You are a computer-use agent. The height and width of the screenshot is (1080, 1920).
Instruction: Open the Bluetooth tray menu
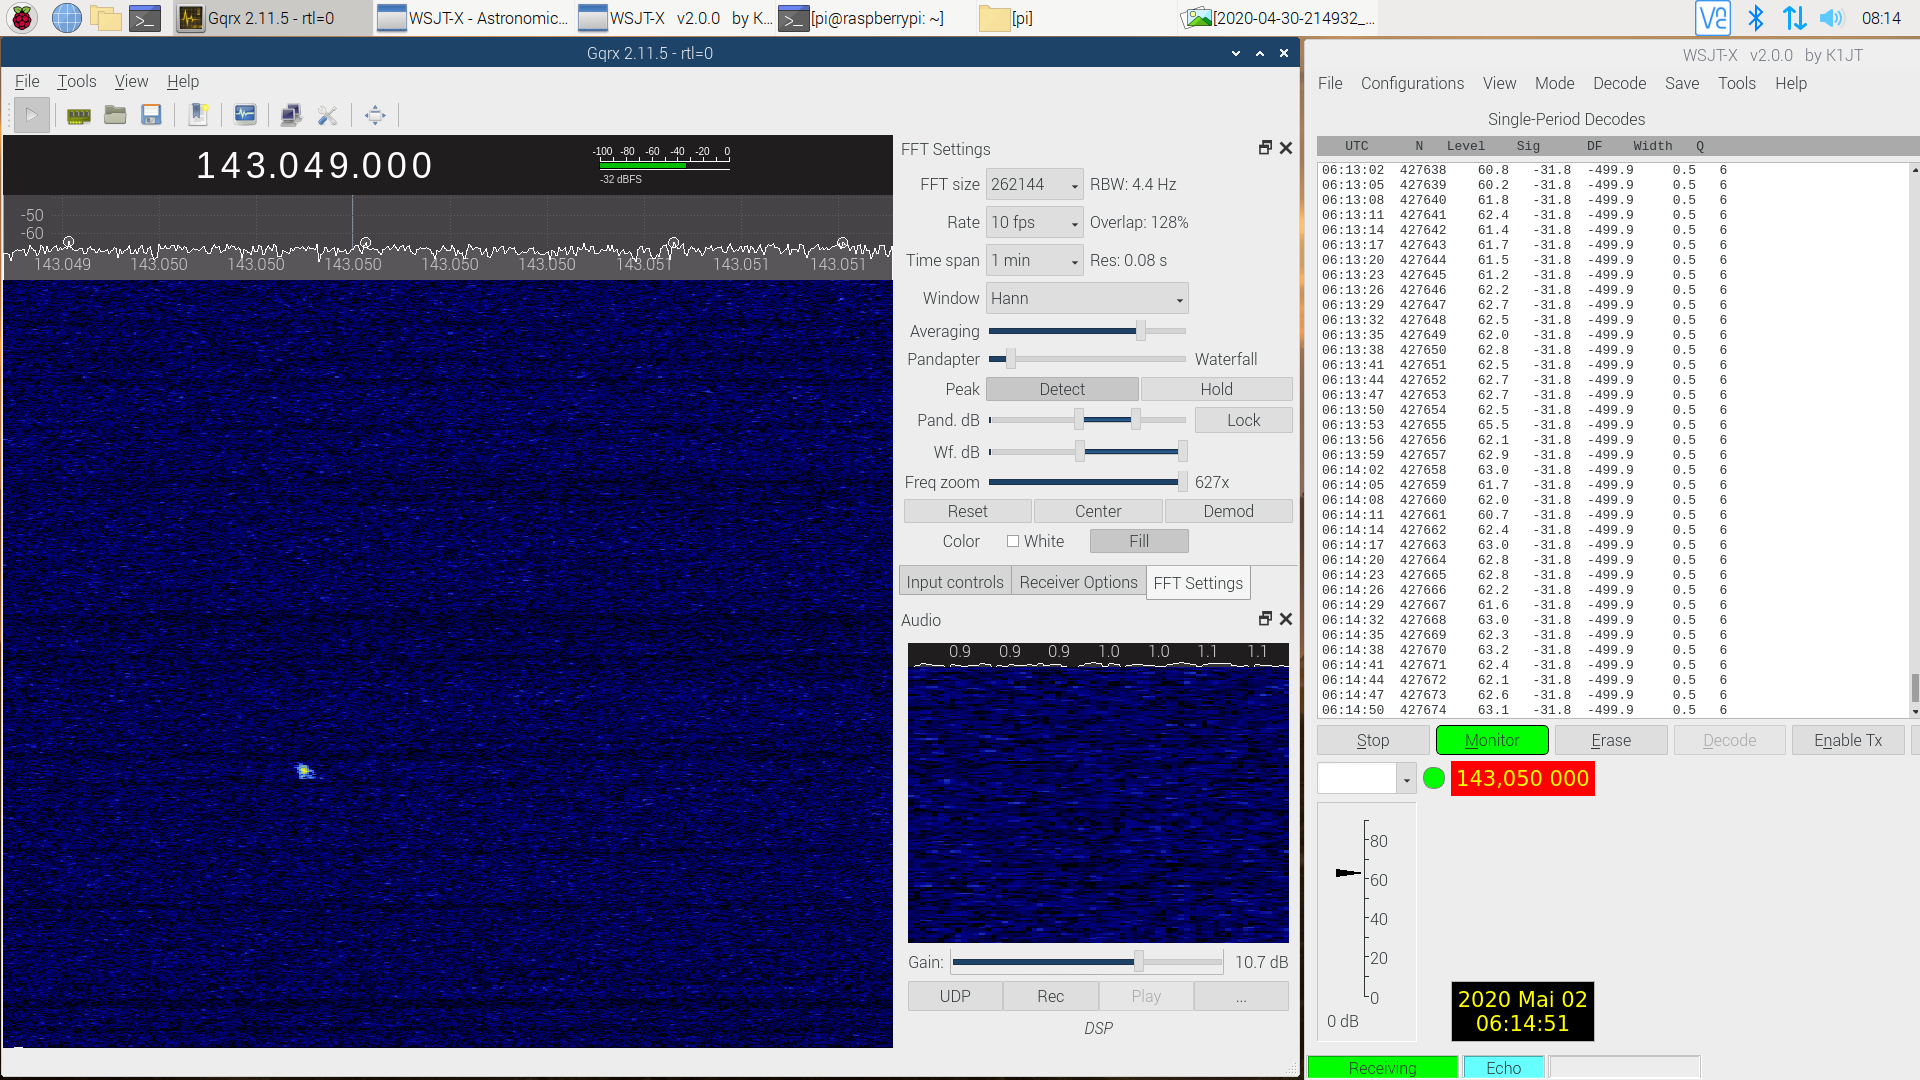[x=1755, y=18]
